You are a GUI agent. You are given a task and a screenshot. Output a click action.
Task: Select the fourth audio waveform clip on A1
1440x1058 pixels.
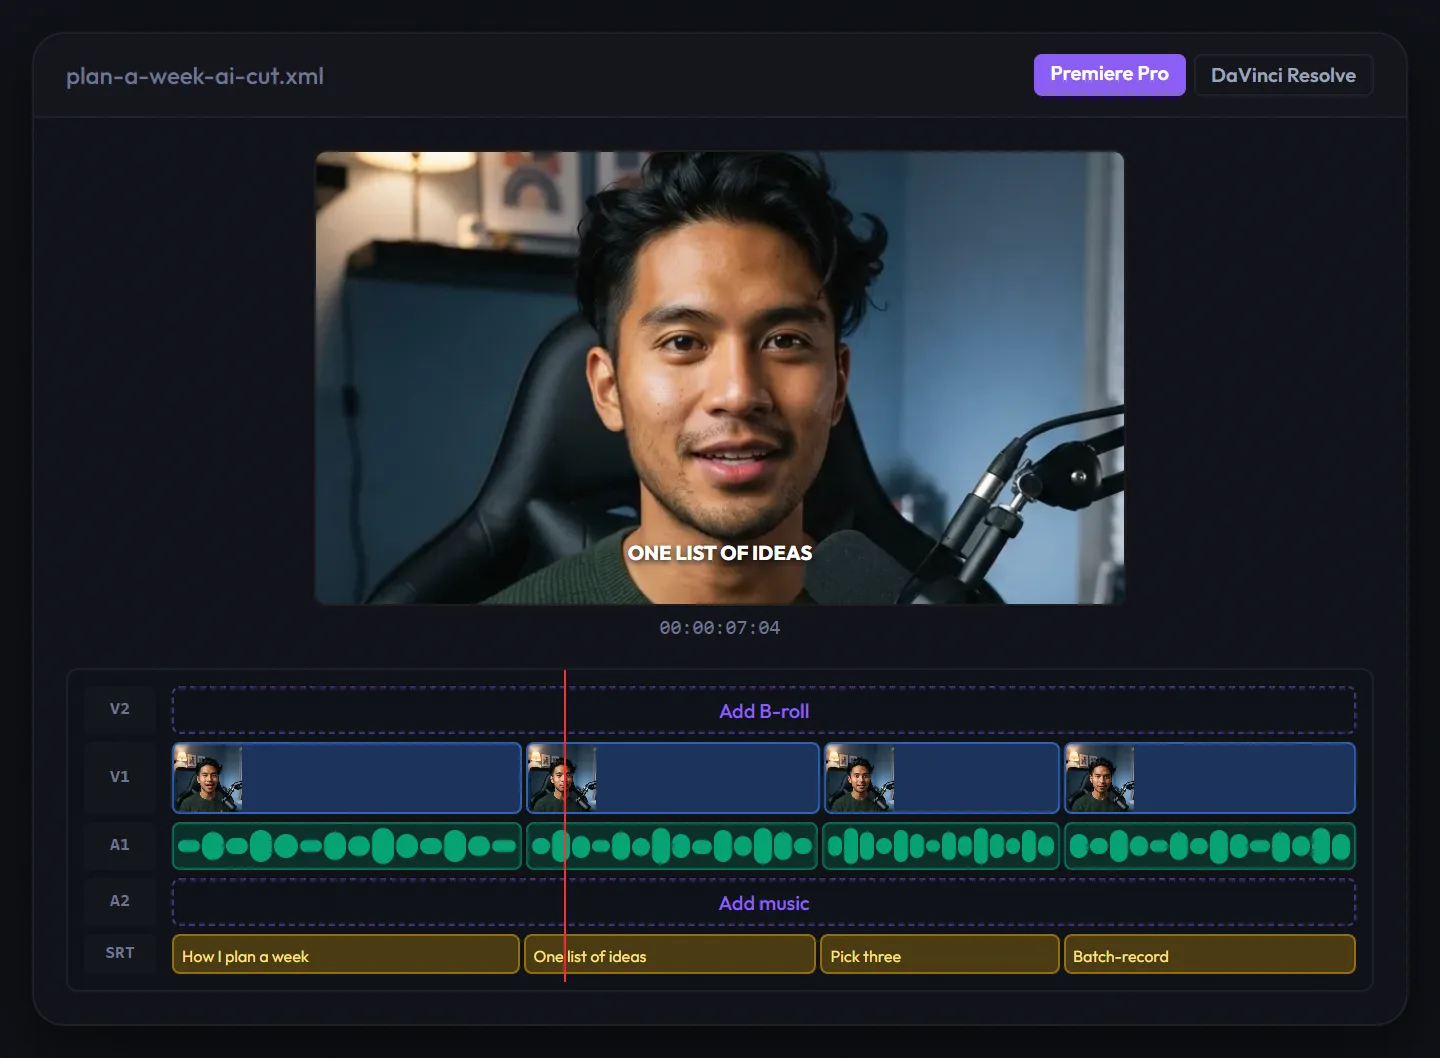tap(1210, 846)
